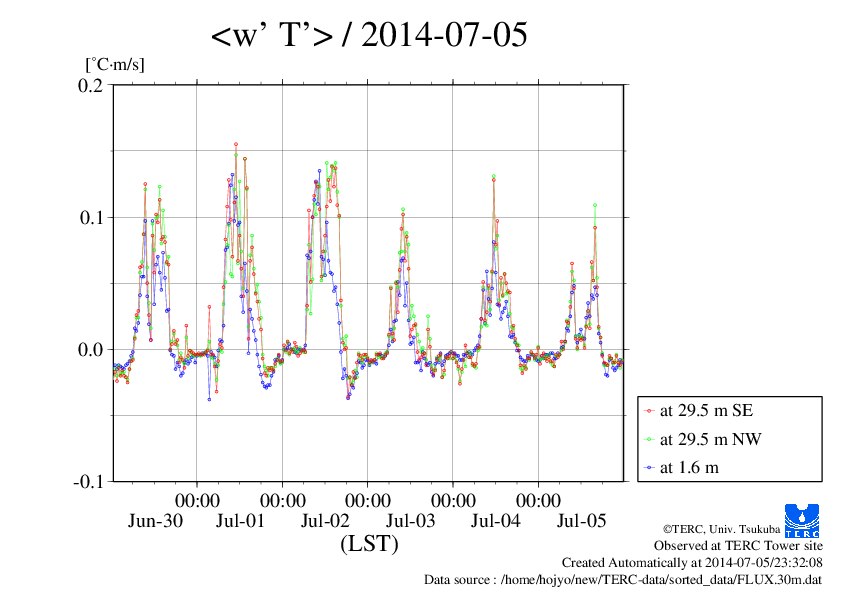
Task: Click the chart title <w' T'> / 2014-07-05
Action: tap(369, 35)
